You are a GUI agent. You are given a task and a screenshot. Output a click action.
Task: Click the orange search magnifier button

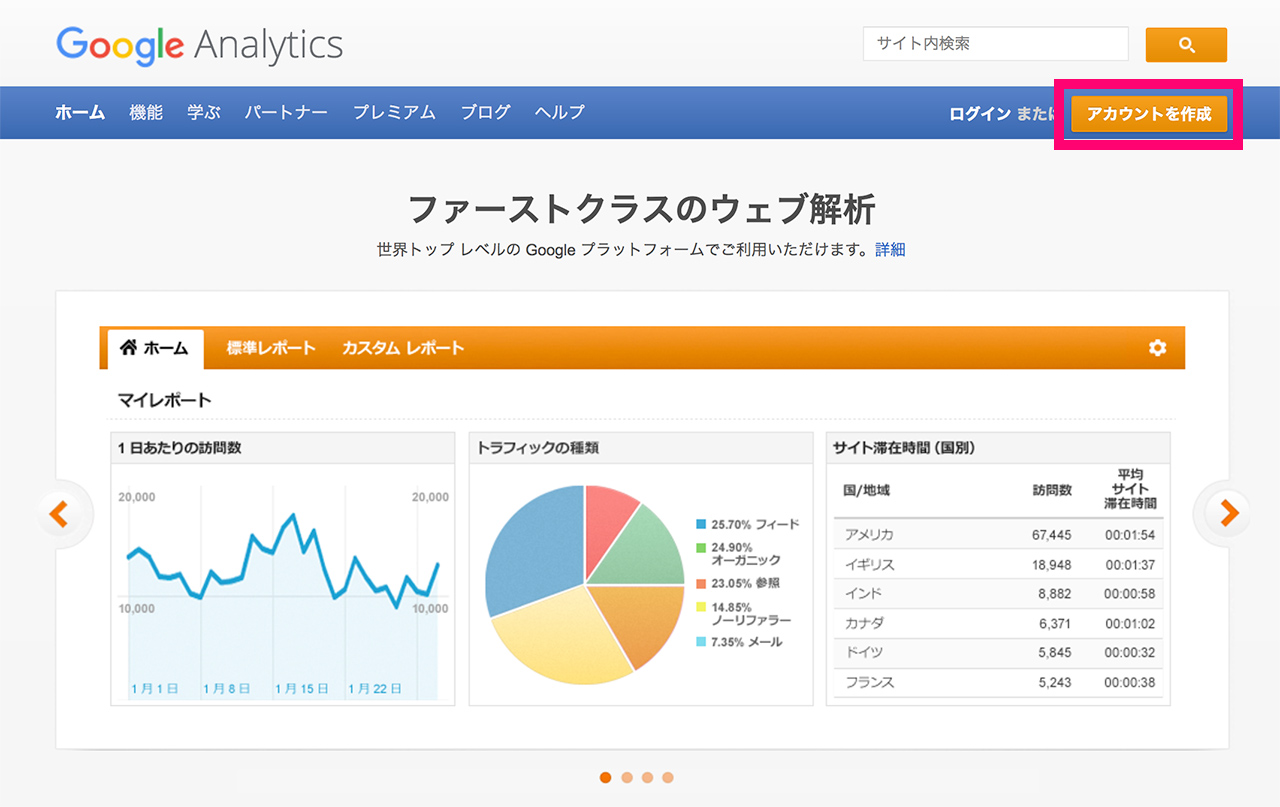[x=1186, y=45]
